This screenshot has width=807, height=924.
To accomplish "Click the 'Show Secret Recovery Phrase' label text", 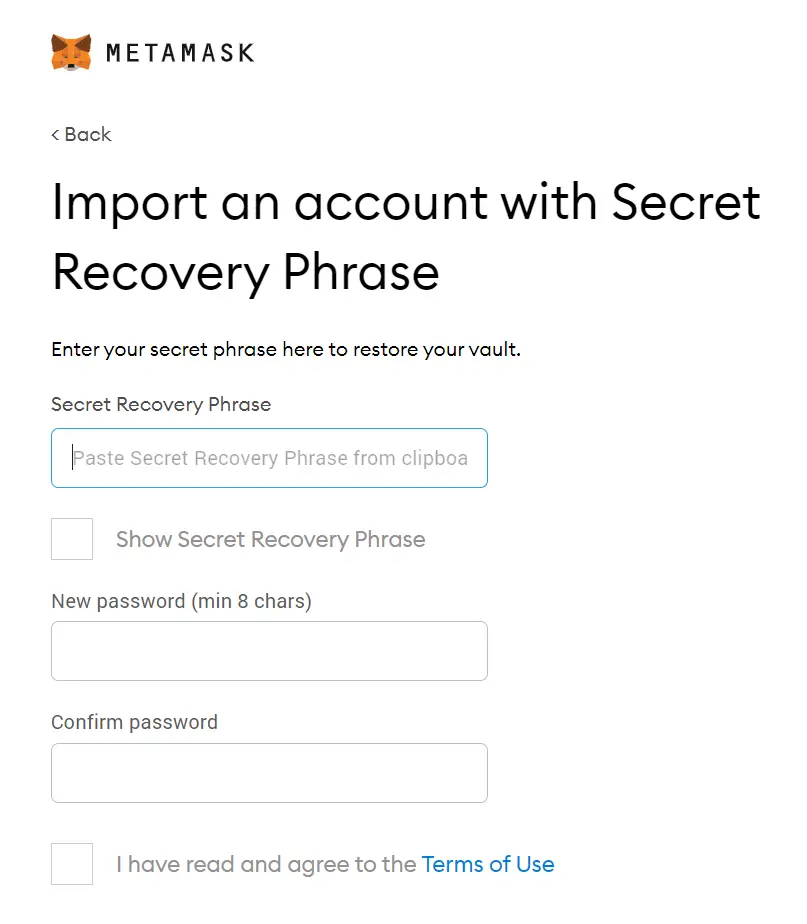I will (x=271, y=539).
